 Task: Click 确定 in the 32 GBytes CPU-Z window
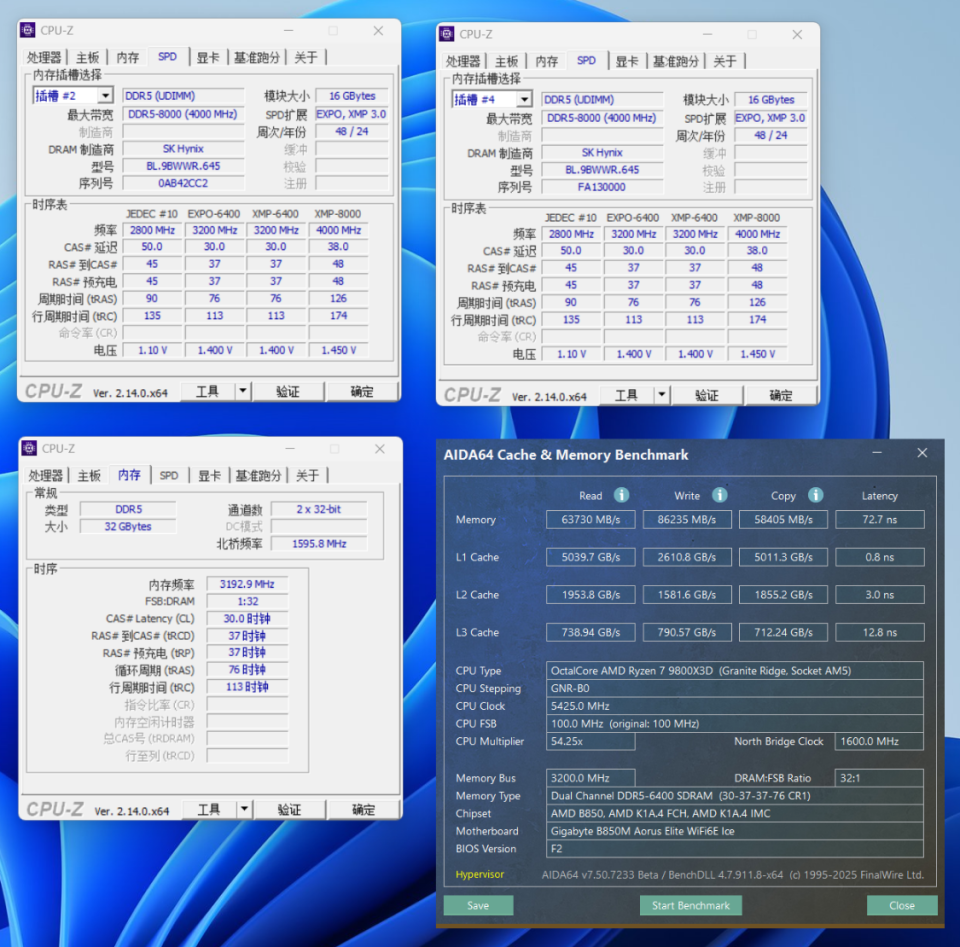click(364, 809)
